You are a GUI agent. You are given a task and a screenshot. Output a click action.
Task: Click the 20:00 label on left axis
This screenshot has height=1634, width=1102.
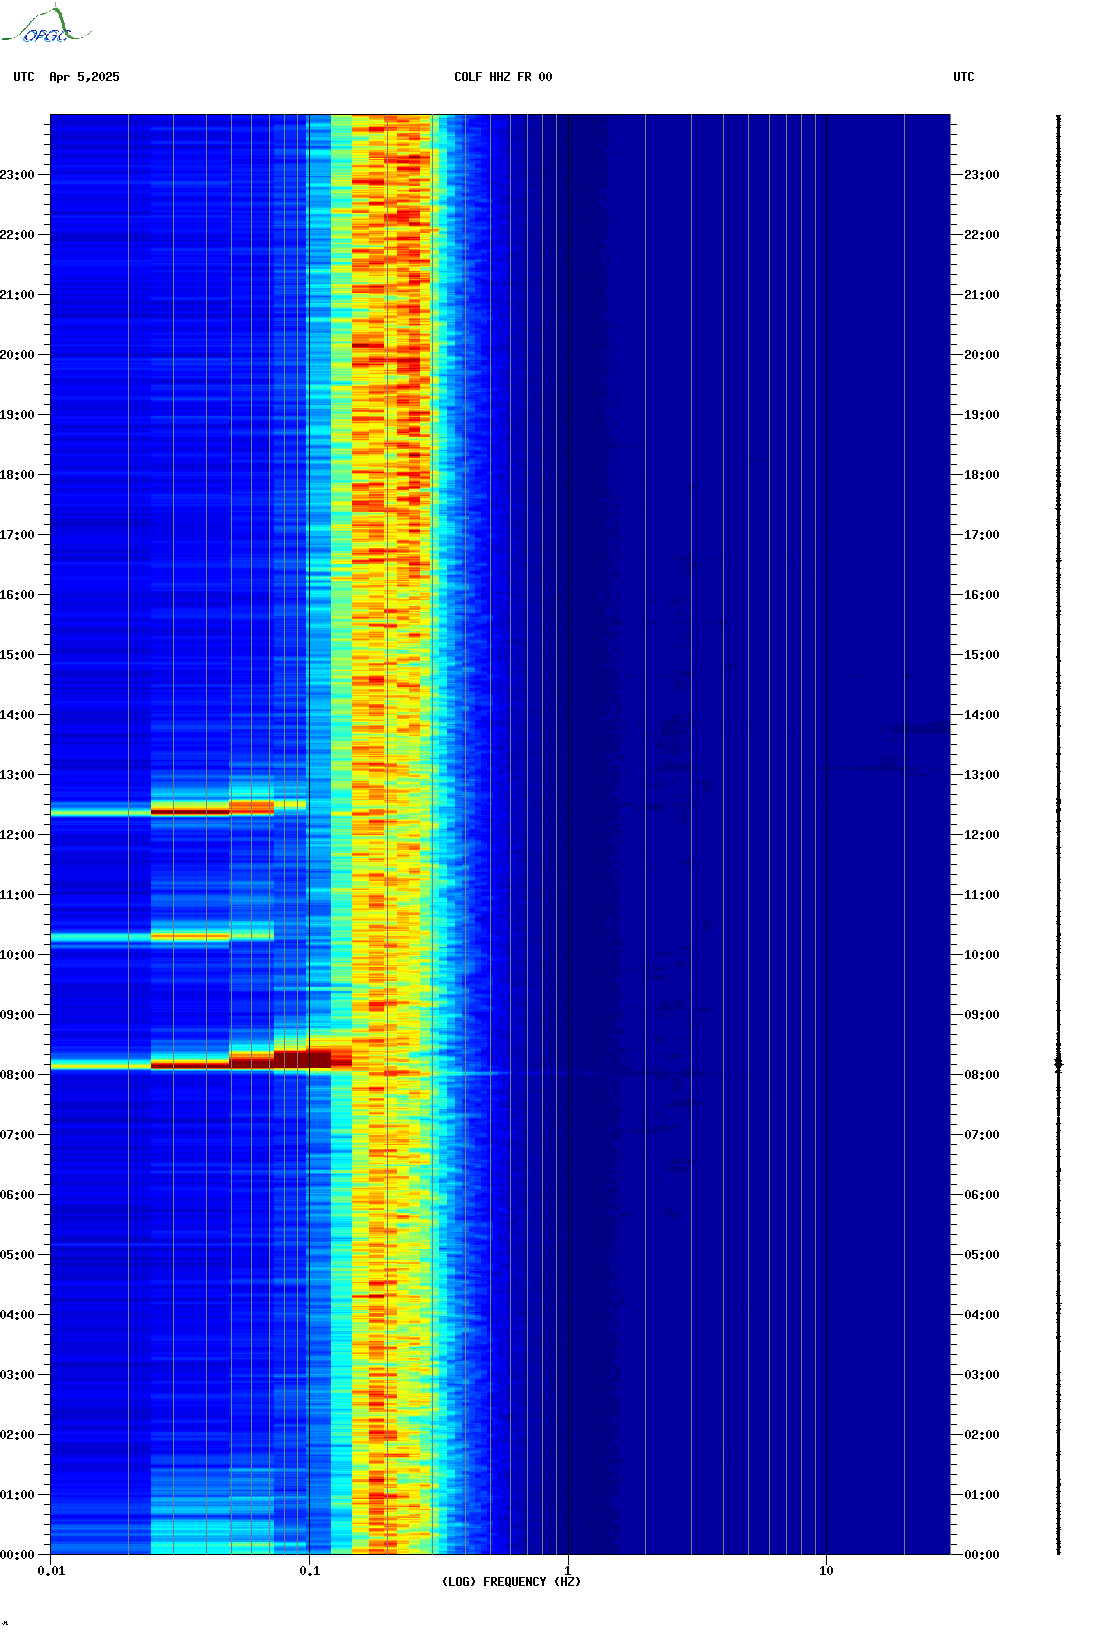pyautogui.click(x=17, y=355)
